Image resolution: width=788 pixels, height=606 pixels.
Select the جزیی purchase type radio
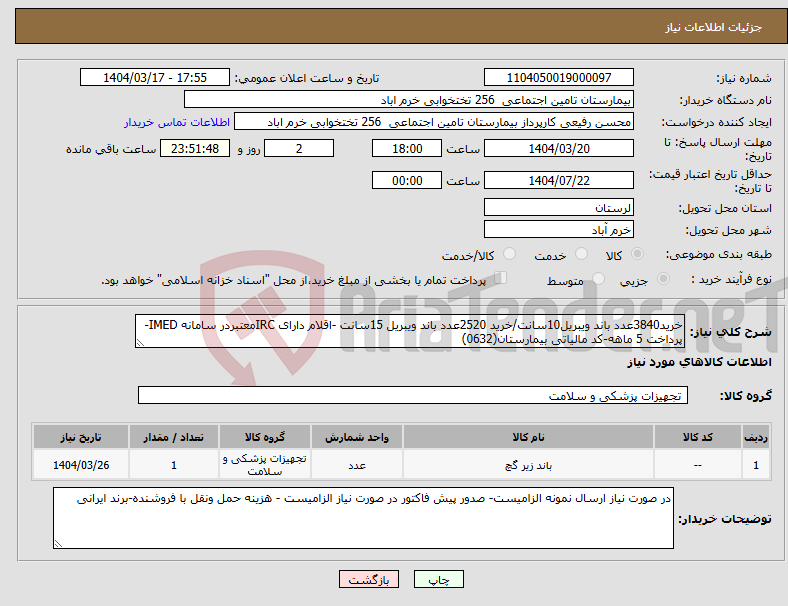tap(663, 278)
